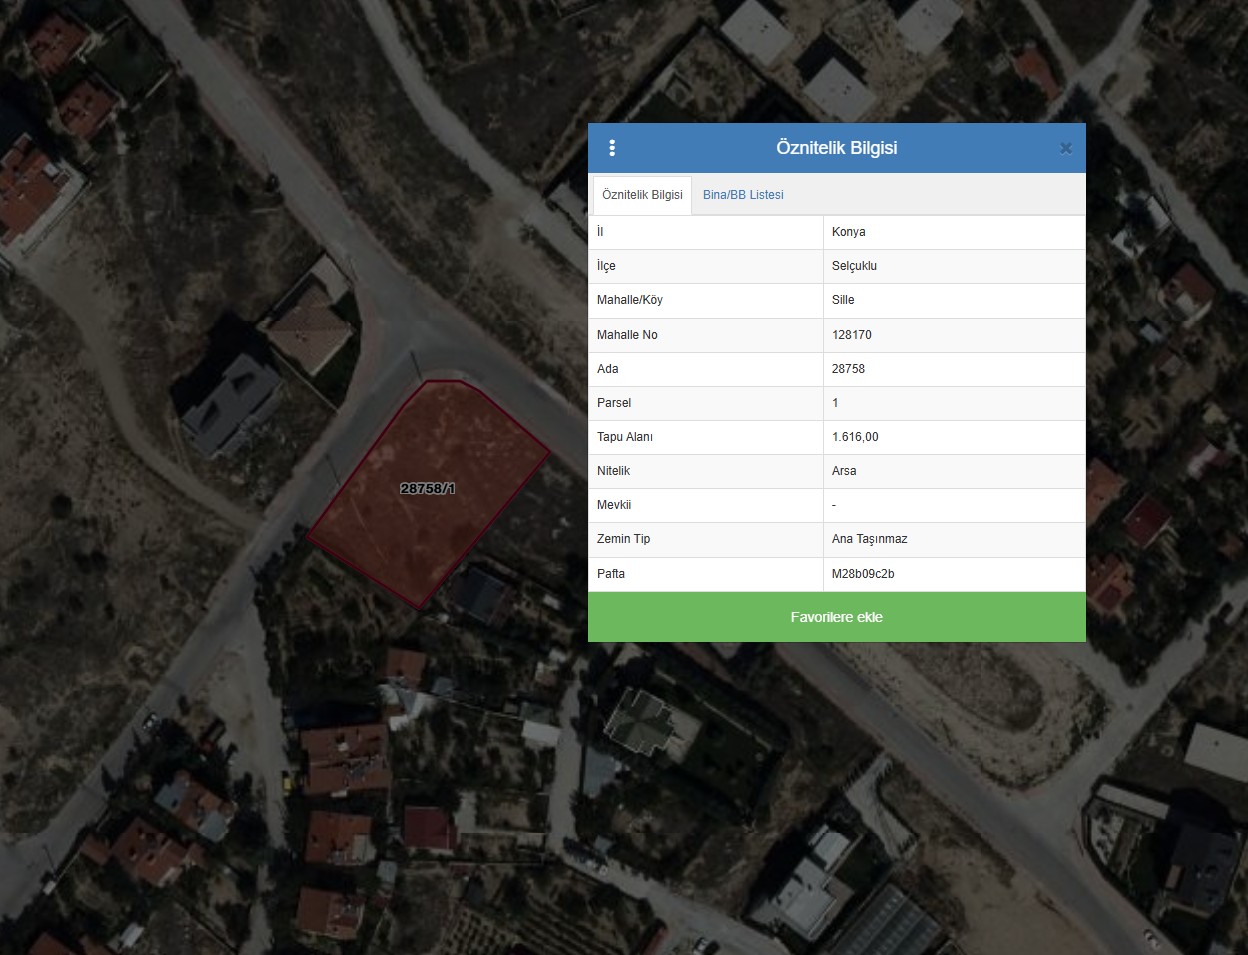Switch to the Bina/BB Listesi tab
The height and width of the screenshot is (955, 1248).
pyautogui.click(x=743, y=195)
